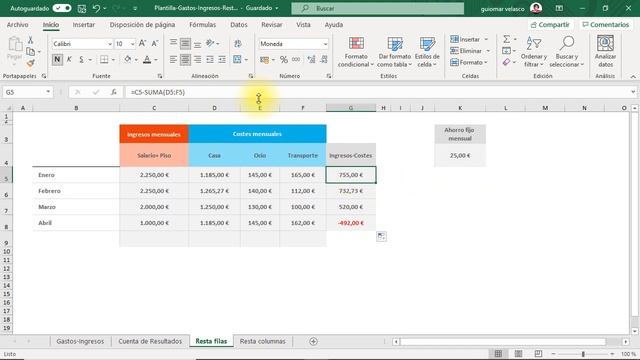Open the Calibri font name dropdown
The width and height of the screenshot is (640, 360).
pos(110,44)
